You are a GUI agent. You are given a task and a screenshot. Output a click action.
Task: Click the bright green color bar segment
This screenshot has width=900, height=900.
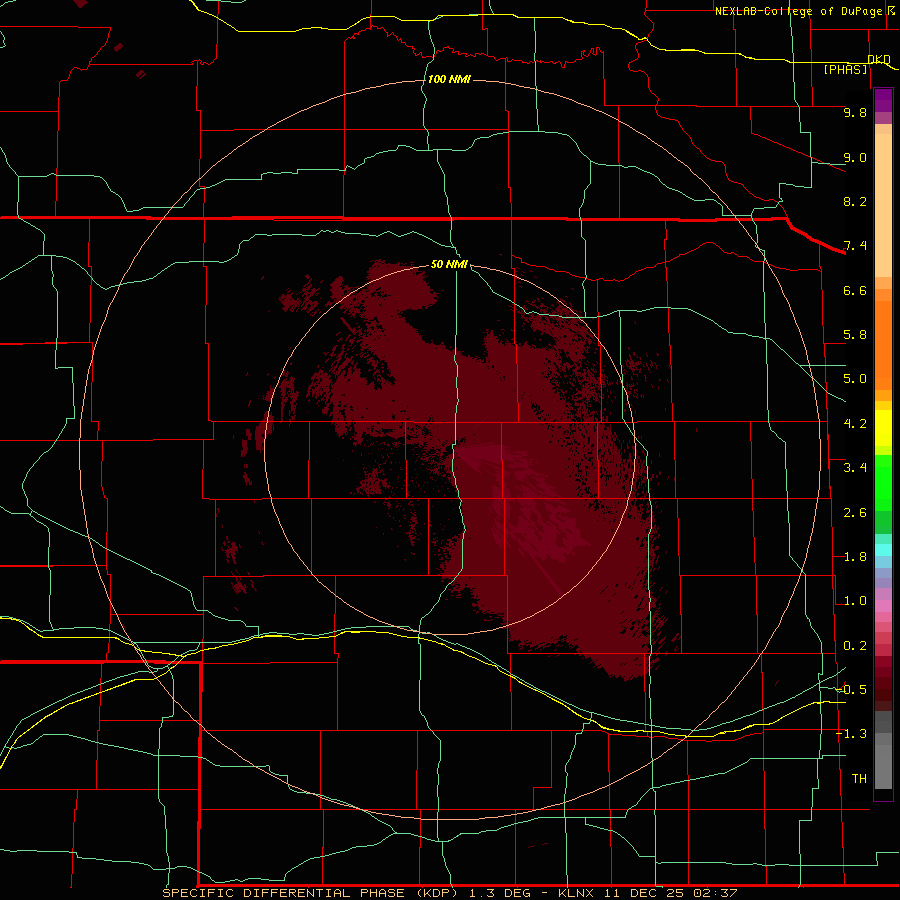(x=883, y=482)
